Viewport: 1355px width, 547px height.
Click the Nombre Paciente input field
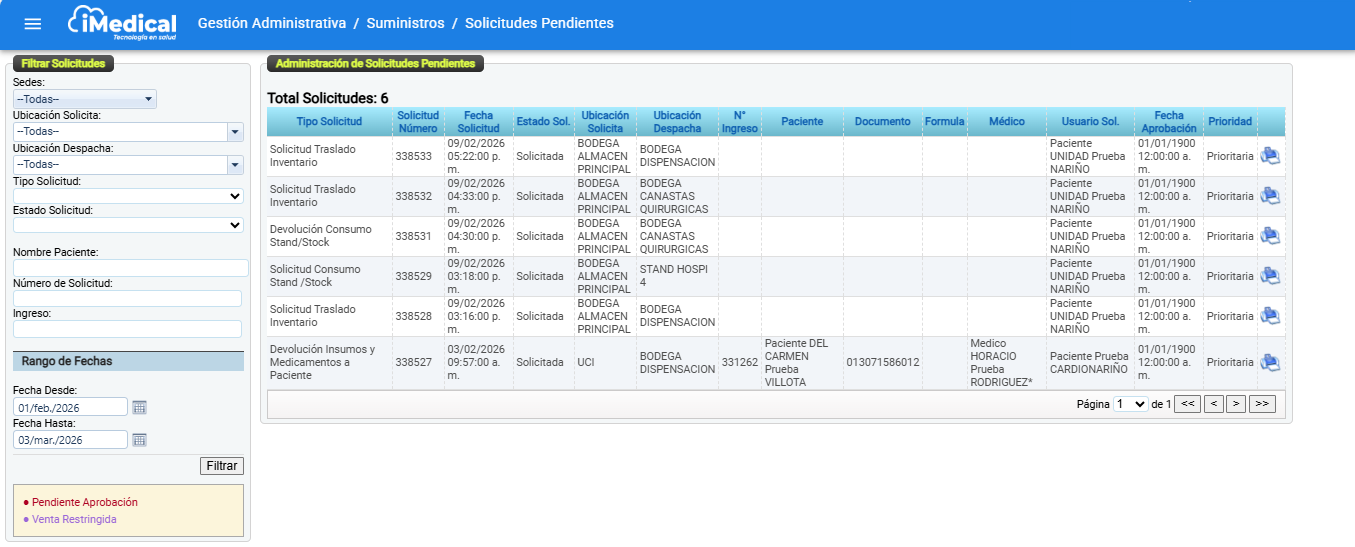pyautogui.click(x=130, y=268)
